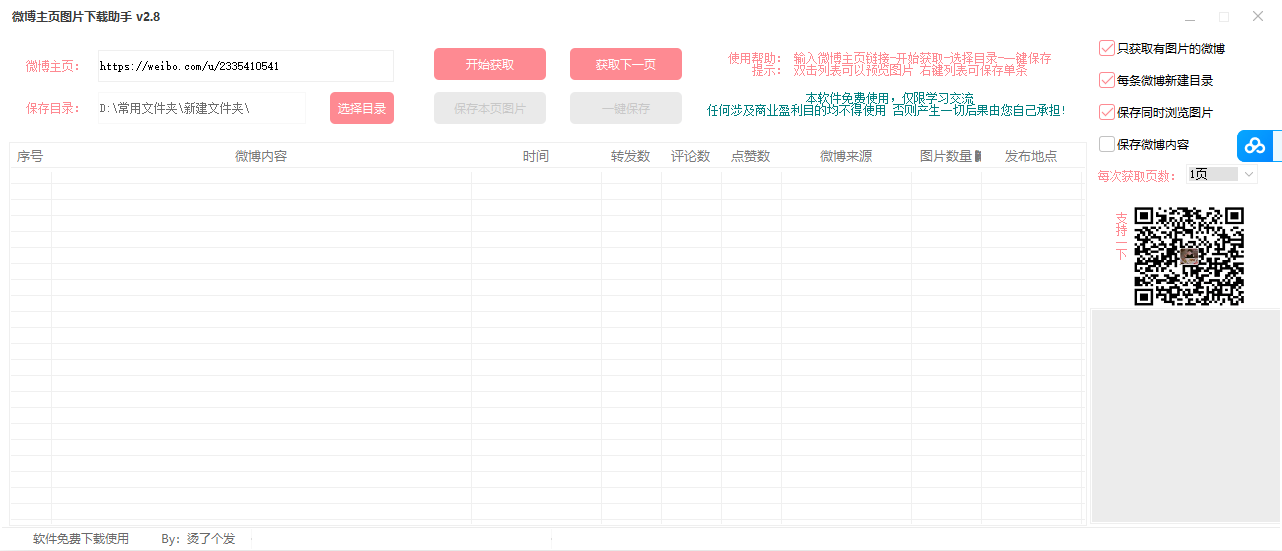Click the 获取下一页 button
The width and height of the screenshot is (1282, 551).
[x=625, y=64]
